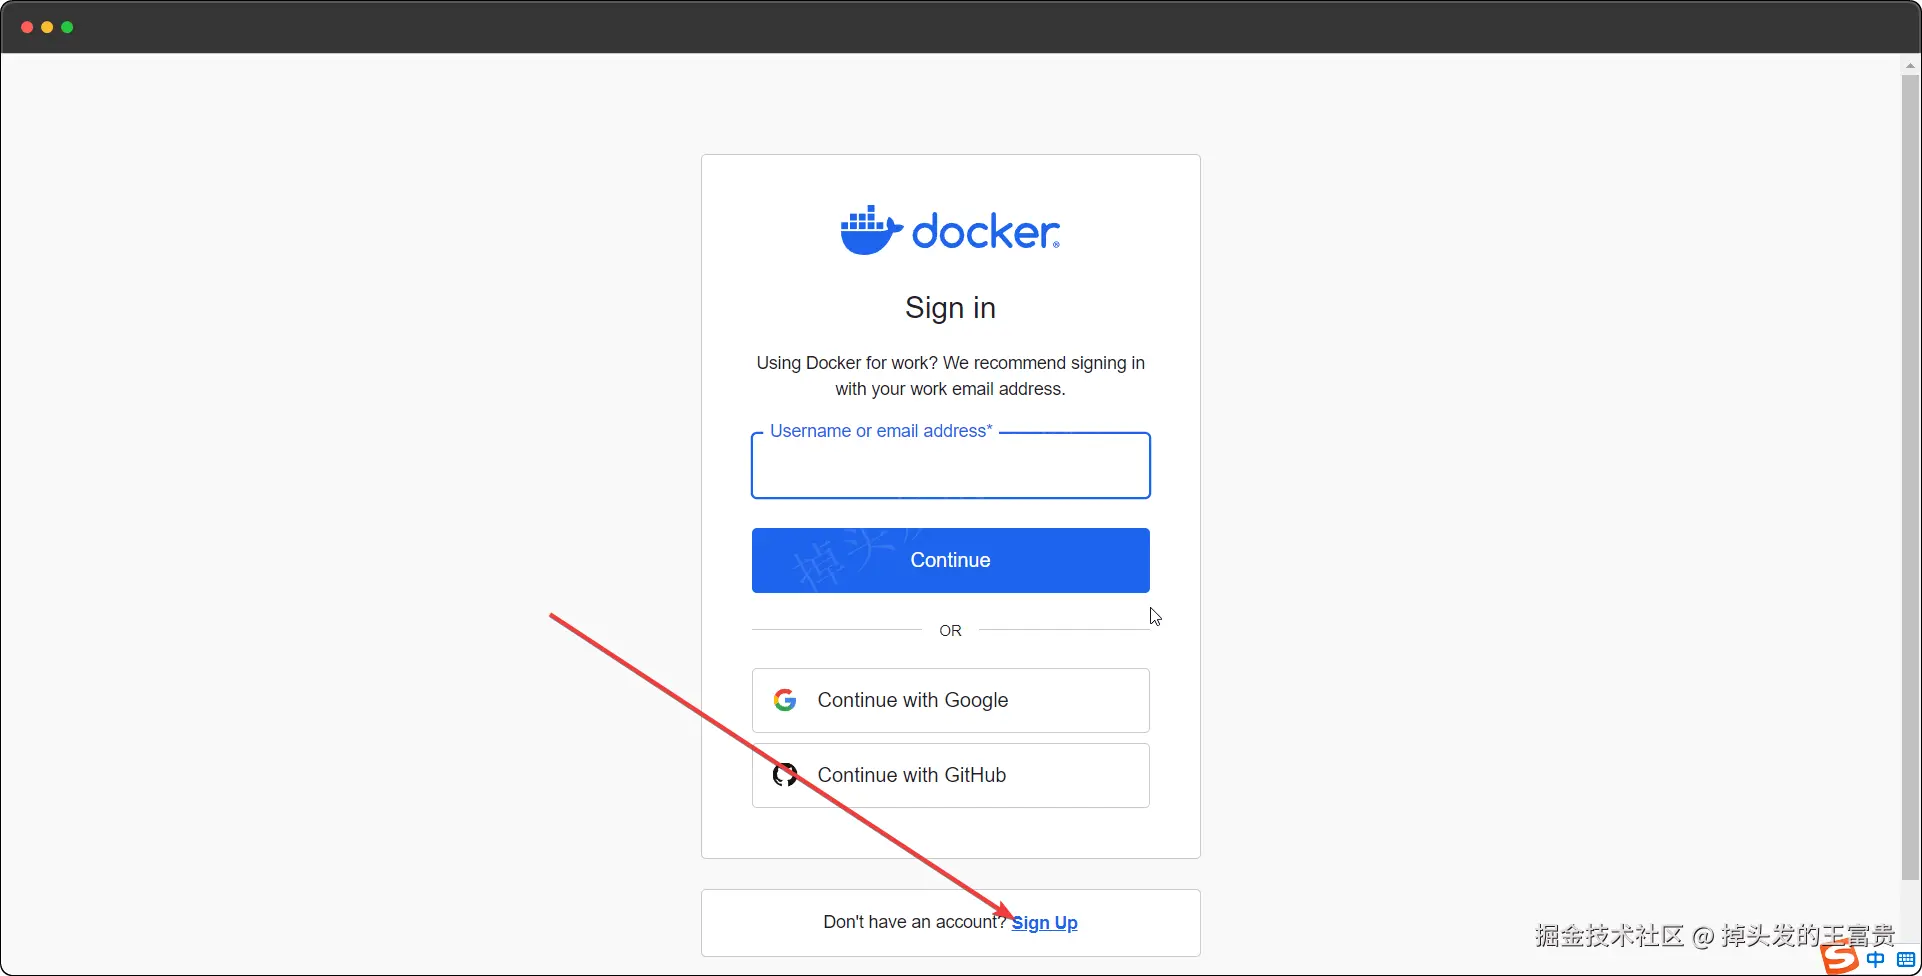Click the scrollbar up arrow
This screenshot has width=1922, height=976.
[x=1910, y=65]
